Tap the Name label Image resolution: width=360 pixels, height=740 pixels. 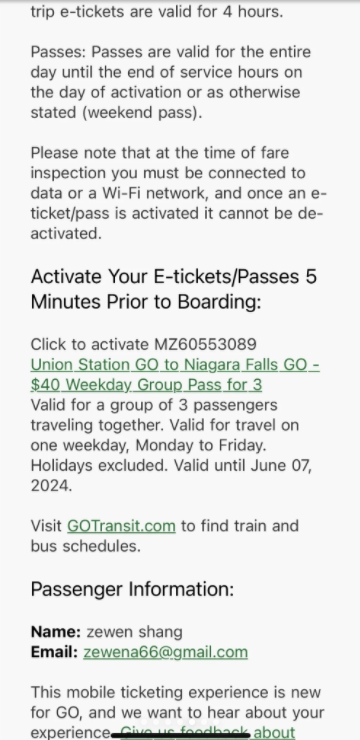click(x=56, y=631)
